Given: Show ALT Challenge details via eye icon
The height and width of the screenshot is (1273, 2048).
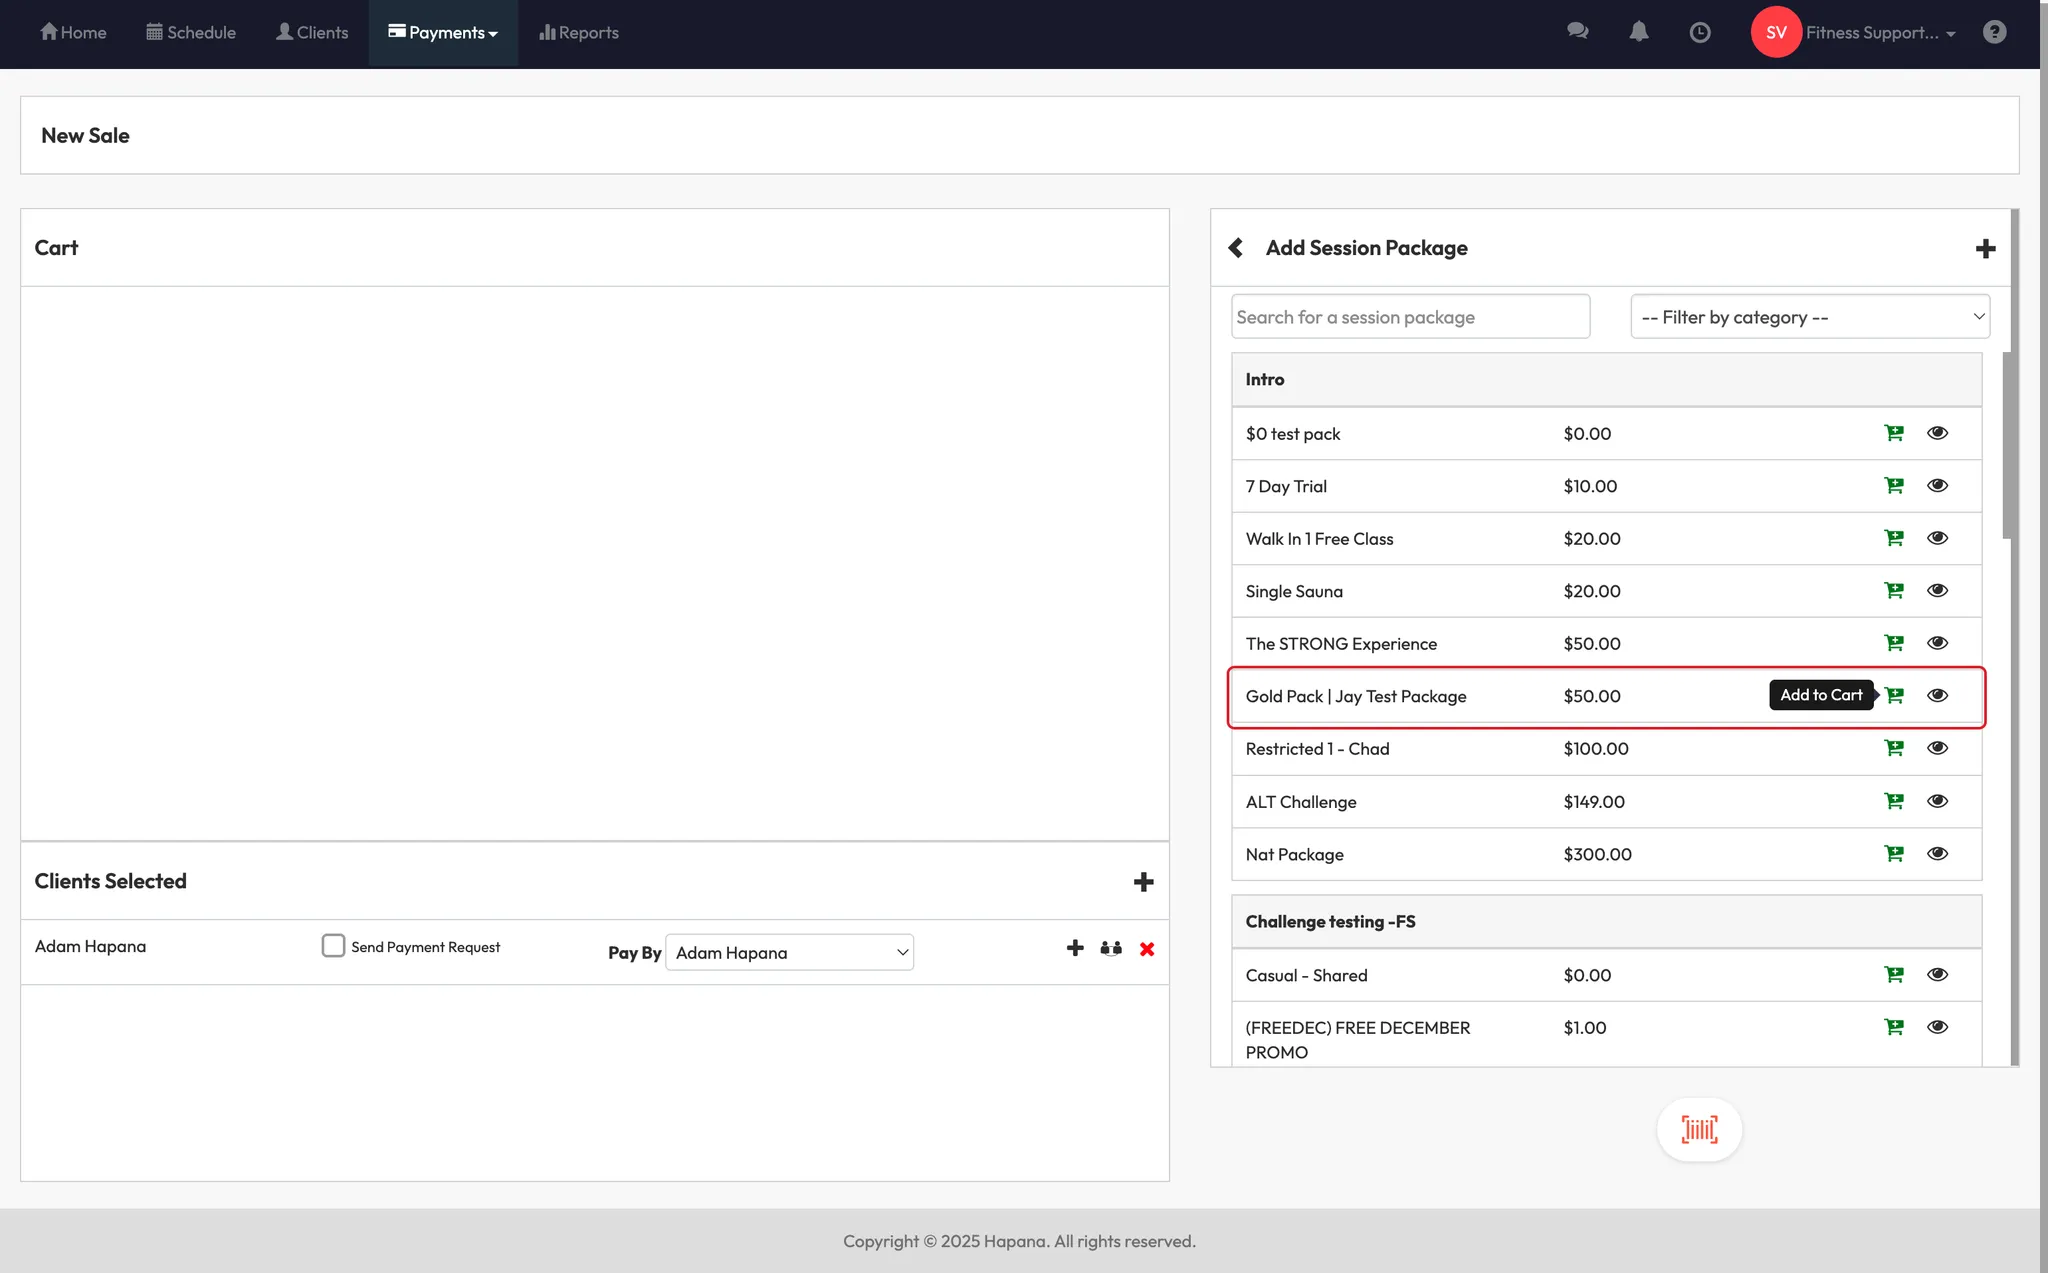Looking at the screenshot, I should click(1937, 801).
